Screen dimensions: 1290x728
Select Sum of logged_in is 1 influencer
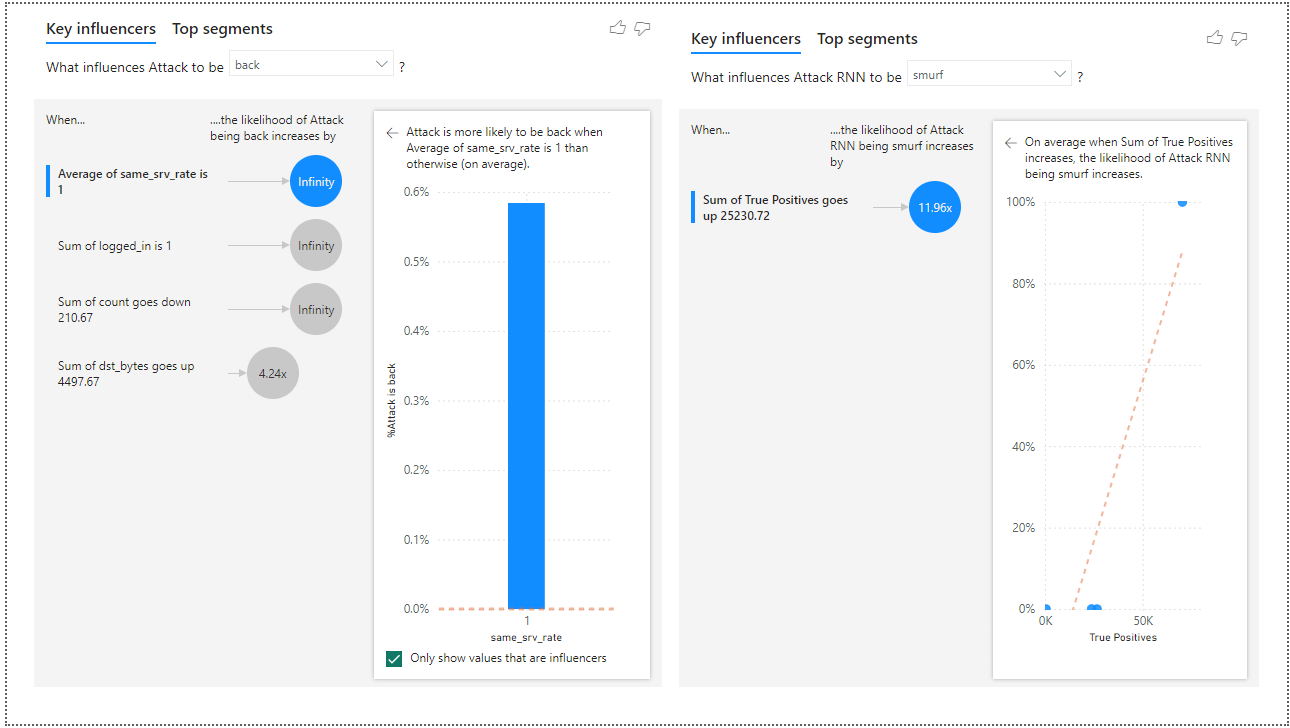pyautogui.click(x=115, y=246)
